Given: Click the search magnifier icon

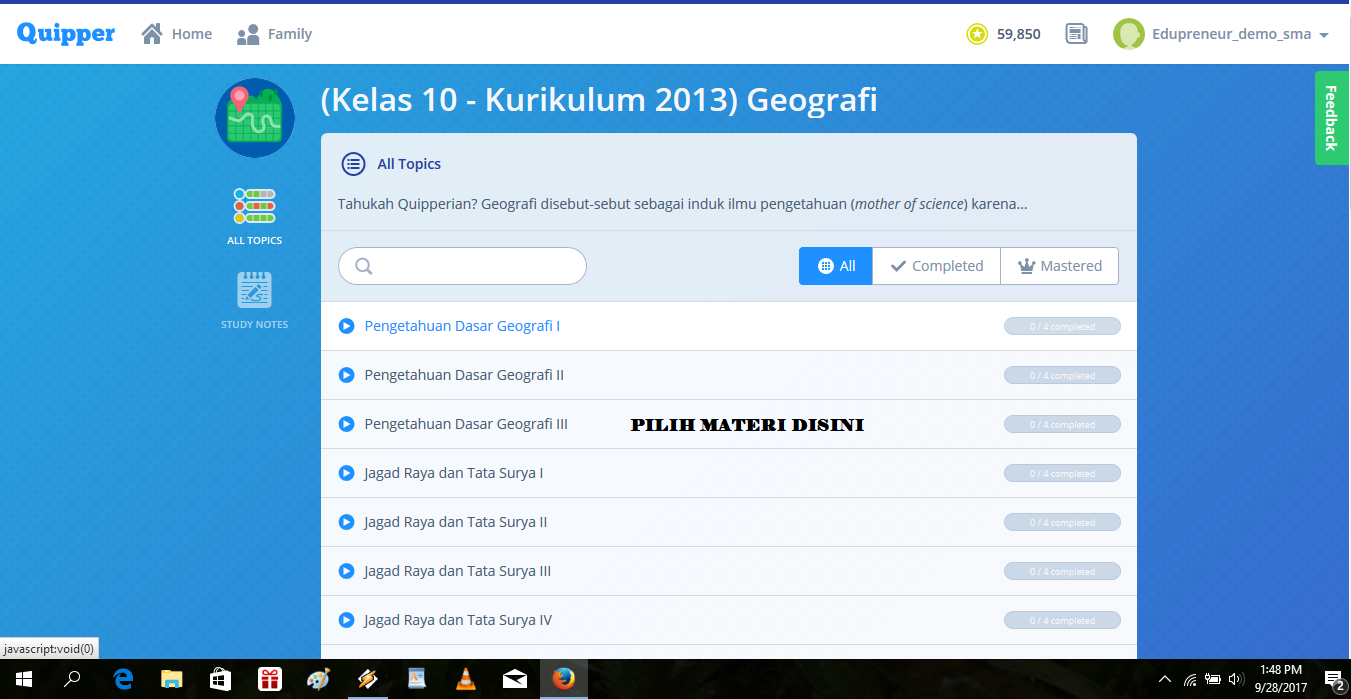Looking at the screenshot, I should [363, 265].
